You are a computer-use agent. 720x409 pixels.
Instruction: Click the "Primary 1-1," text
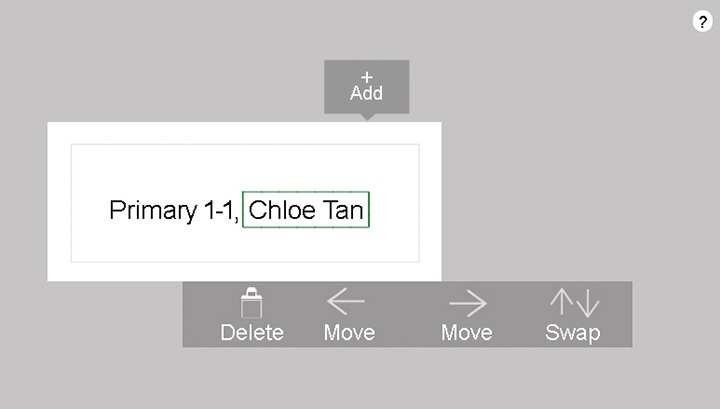[173, 211]
